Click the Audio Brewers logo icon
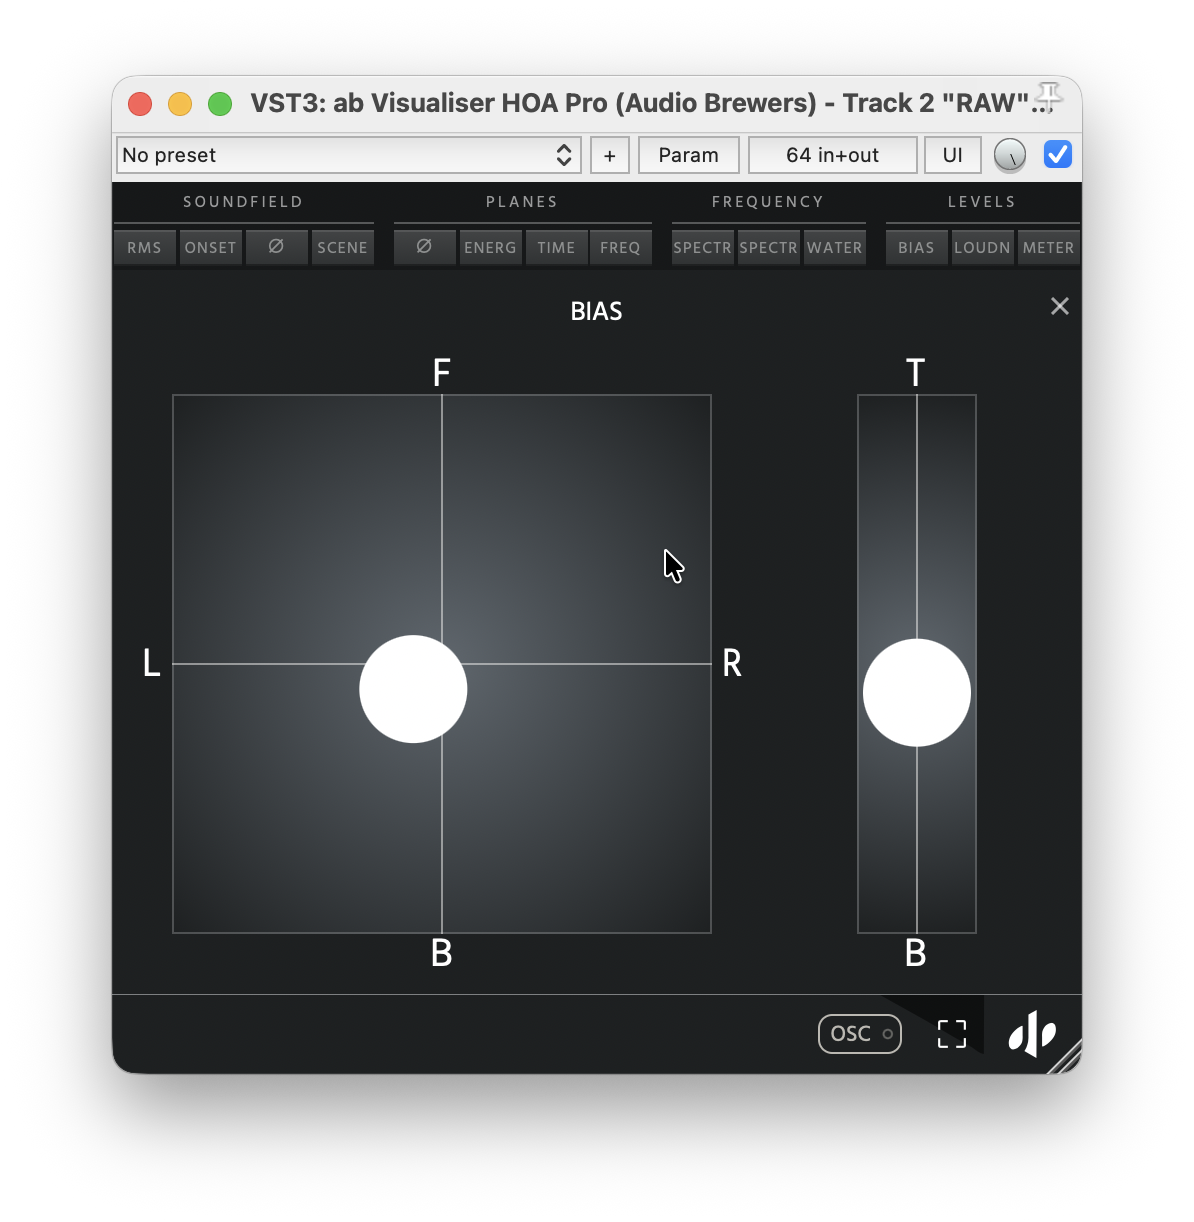The width and height of the screenshot is (1194, 1222). tap(1032, 1033)
